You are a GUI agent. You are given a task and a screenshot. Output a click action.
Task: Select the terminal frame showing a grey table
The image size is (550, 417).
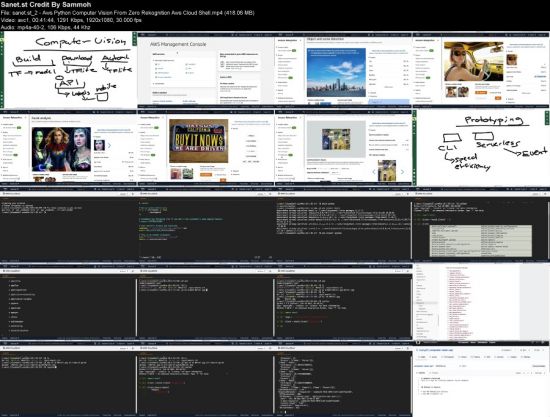tap(481, 225)
